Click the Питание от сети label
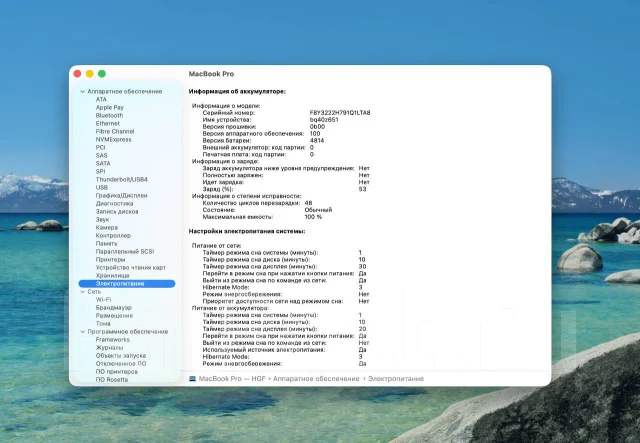This screenshot has height=443, width=640. (x=216, y=246)
